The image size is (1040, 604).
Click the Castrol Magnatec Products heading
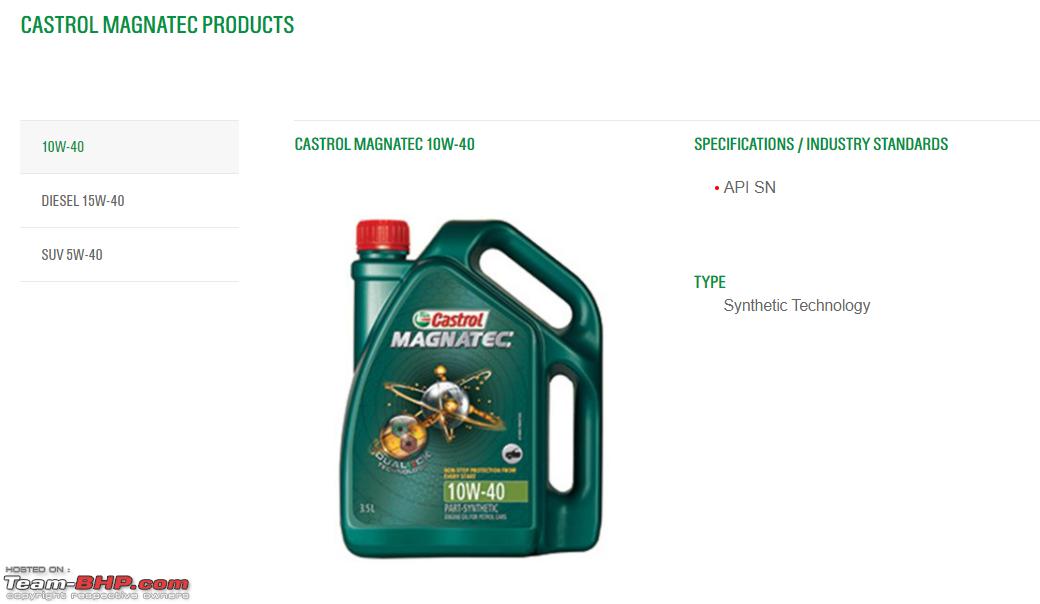pyautogui.click(x=157, y=25)
